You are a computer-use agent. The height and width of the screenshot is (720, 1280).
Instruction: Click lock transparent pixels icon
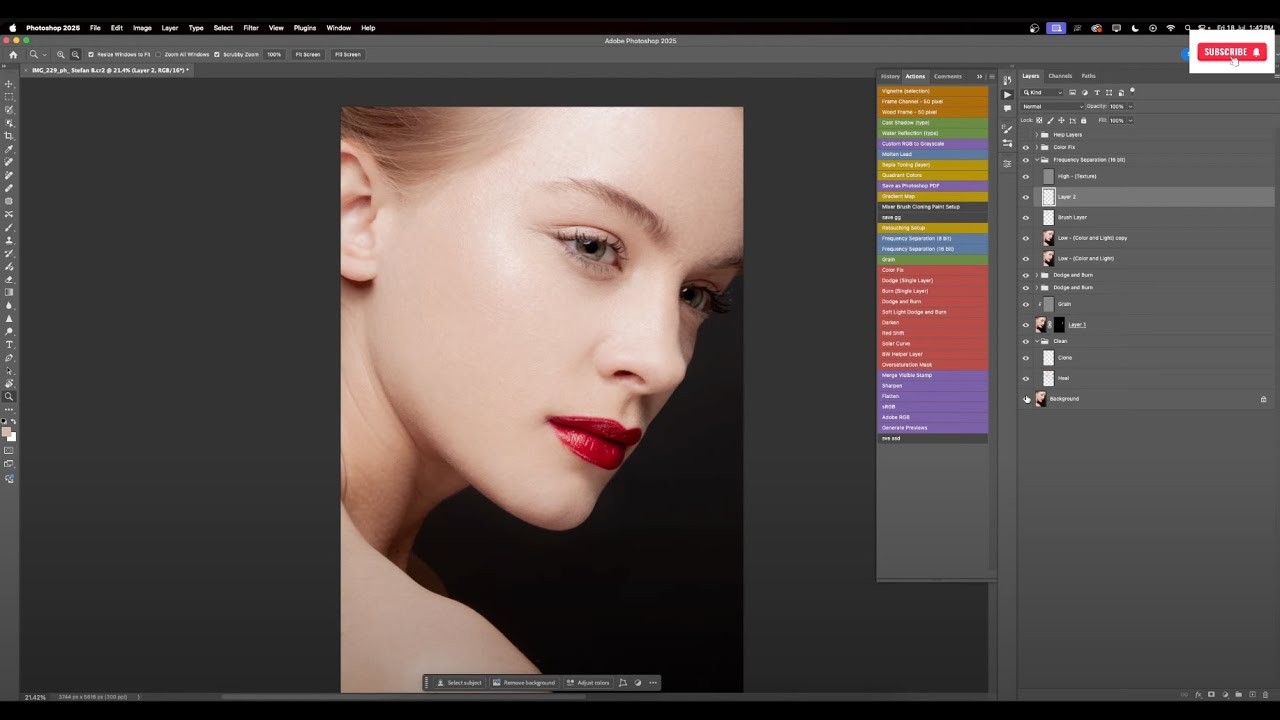(1039, 120)
